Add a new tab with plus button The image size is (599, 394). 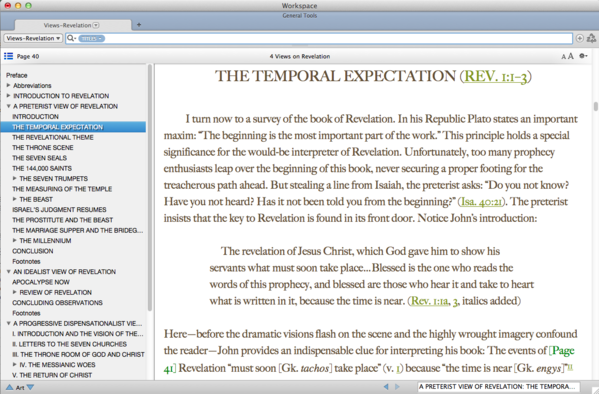tap(139, 25)
